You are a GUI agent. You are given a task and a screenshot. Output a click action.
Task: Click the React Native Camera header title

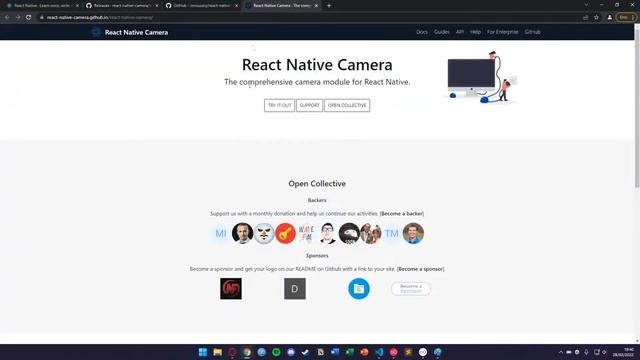[136, 32]
